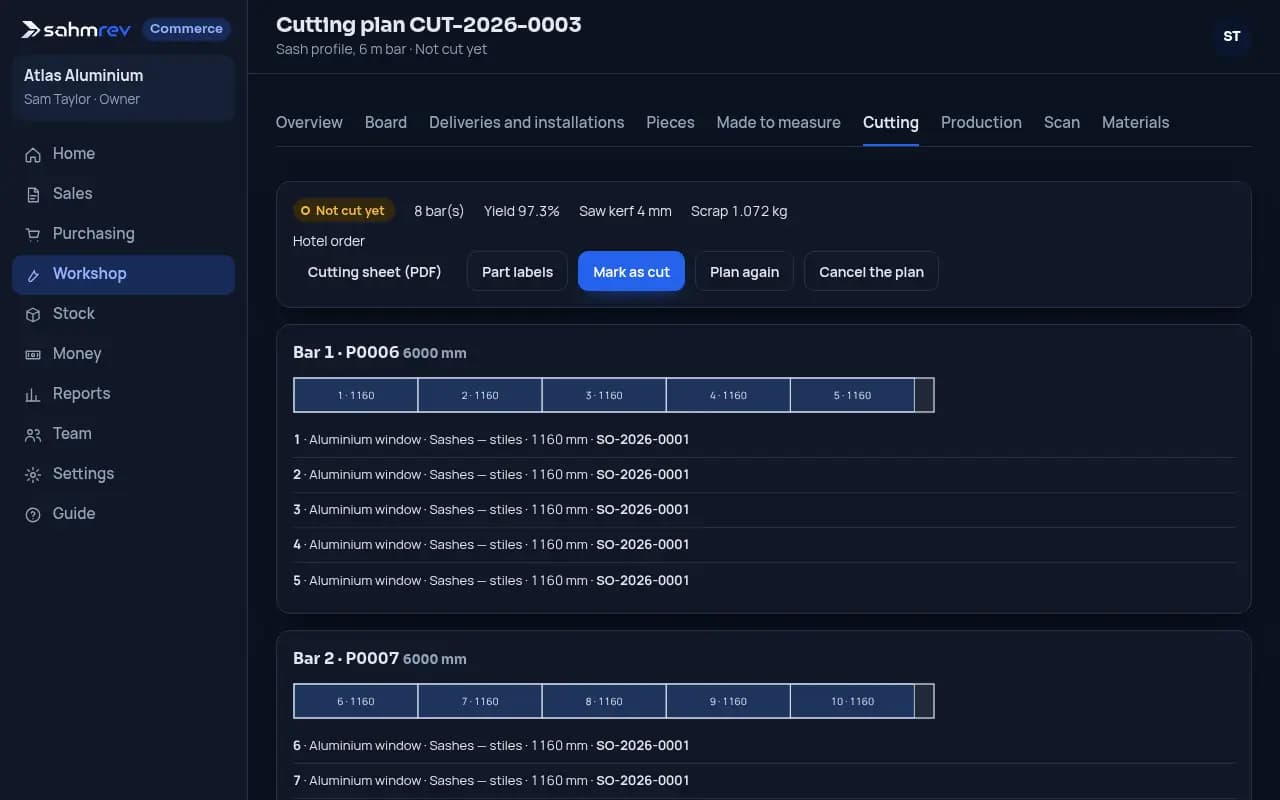Viewport: 1280px width, 800px height.
Task: Click the Guide question-mark icon
Action: tap(33, 514)
